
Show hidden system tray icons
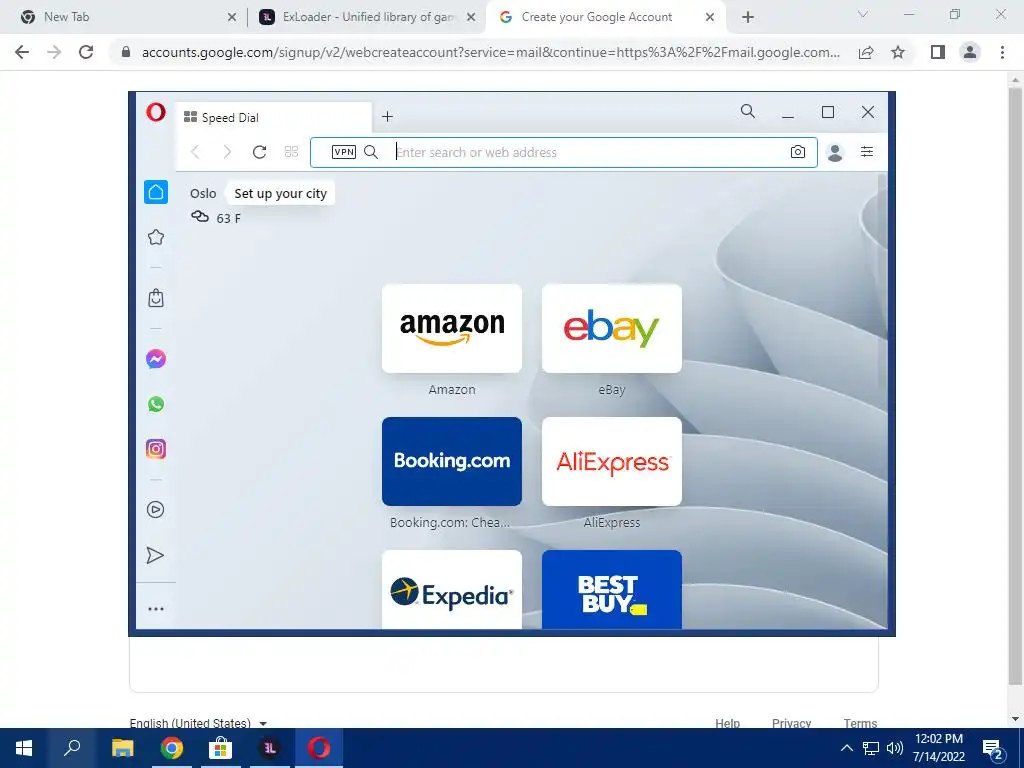tap(846, 748)
